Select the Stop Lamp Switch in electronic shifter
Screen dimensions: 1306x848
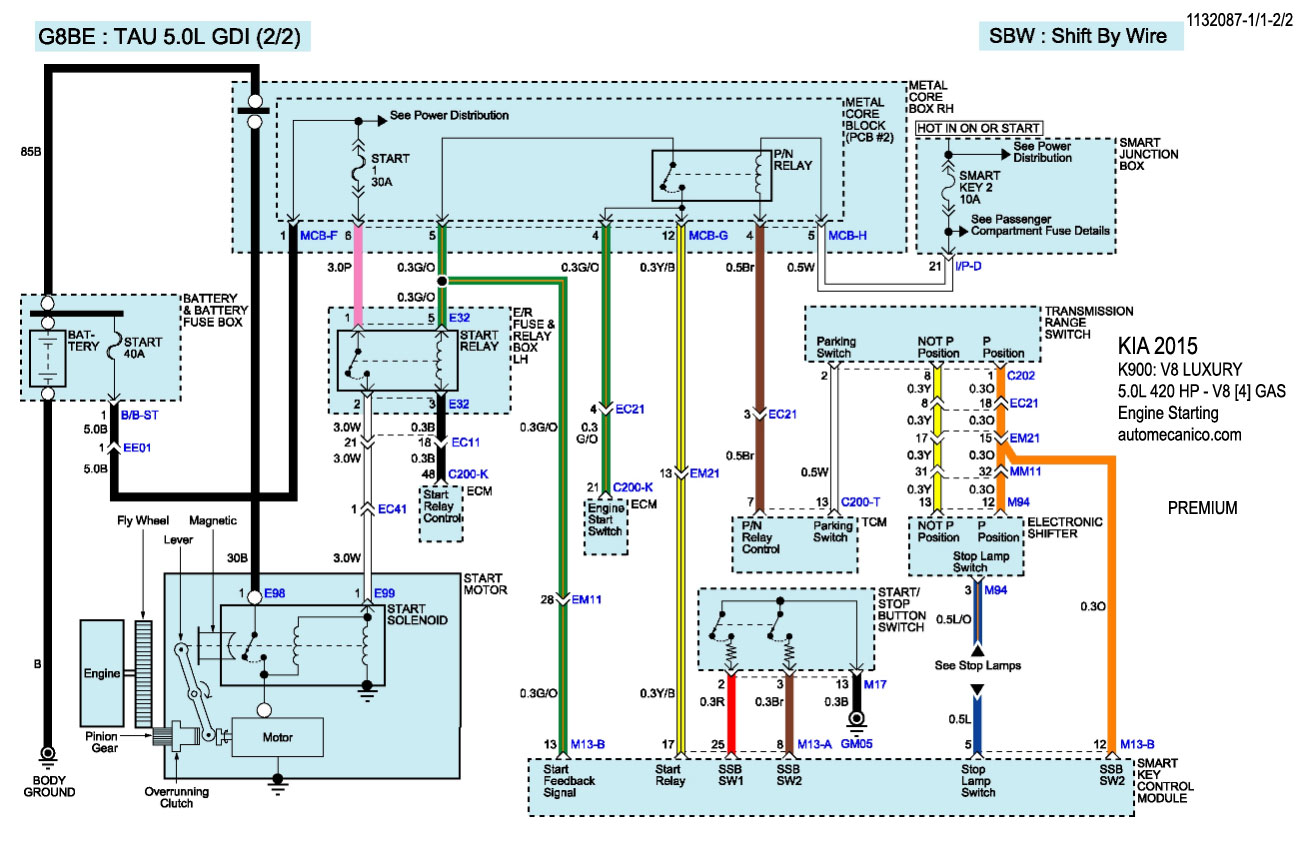pos(966,561)
